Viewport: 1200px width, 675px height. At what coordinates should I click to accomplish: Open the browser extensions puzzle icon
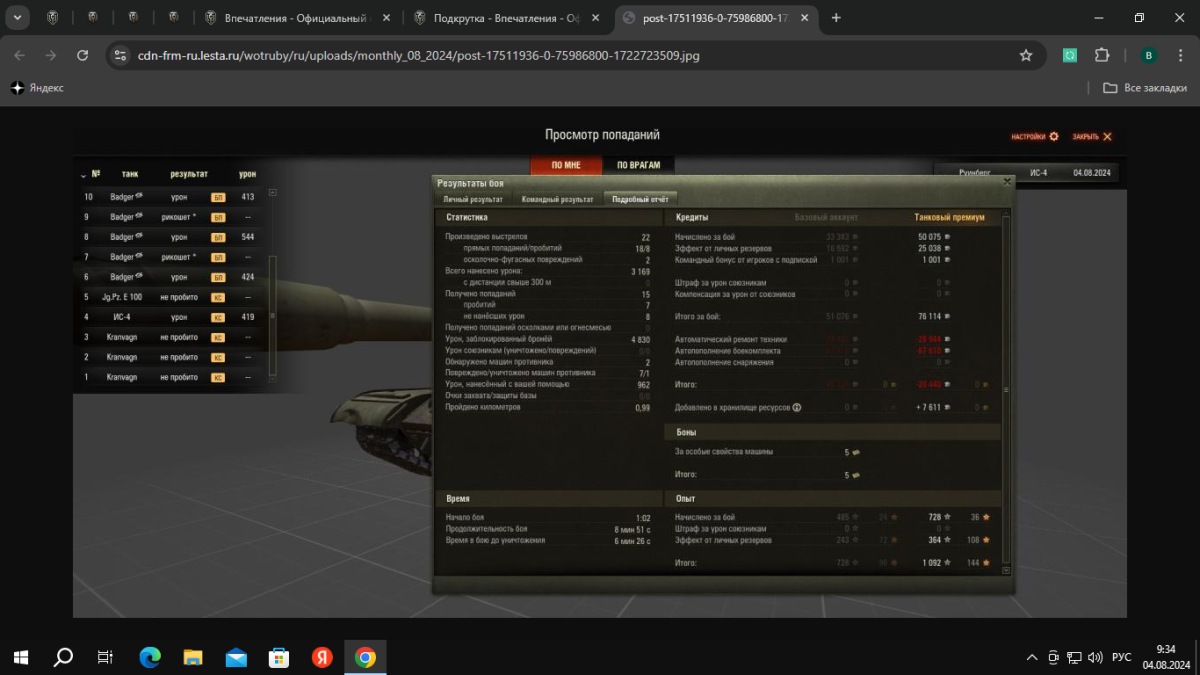coord(1102,56)
